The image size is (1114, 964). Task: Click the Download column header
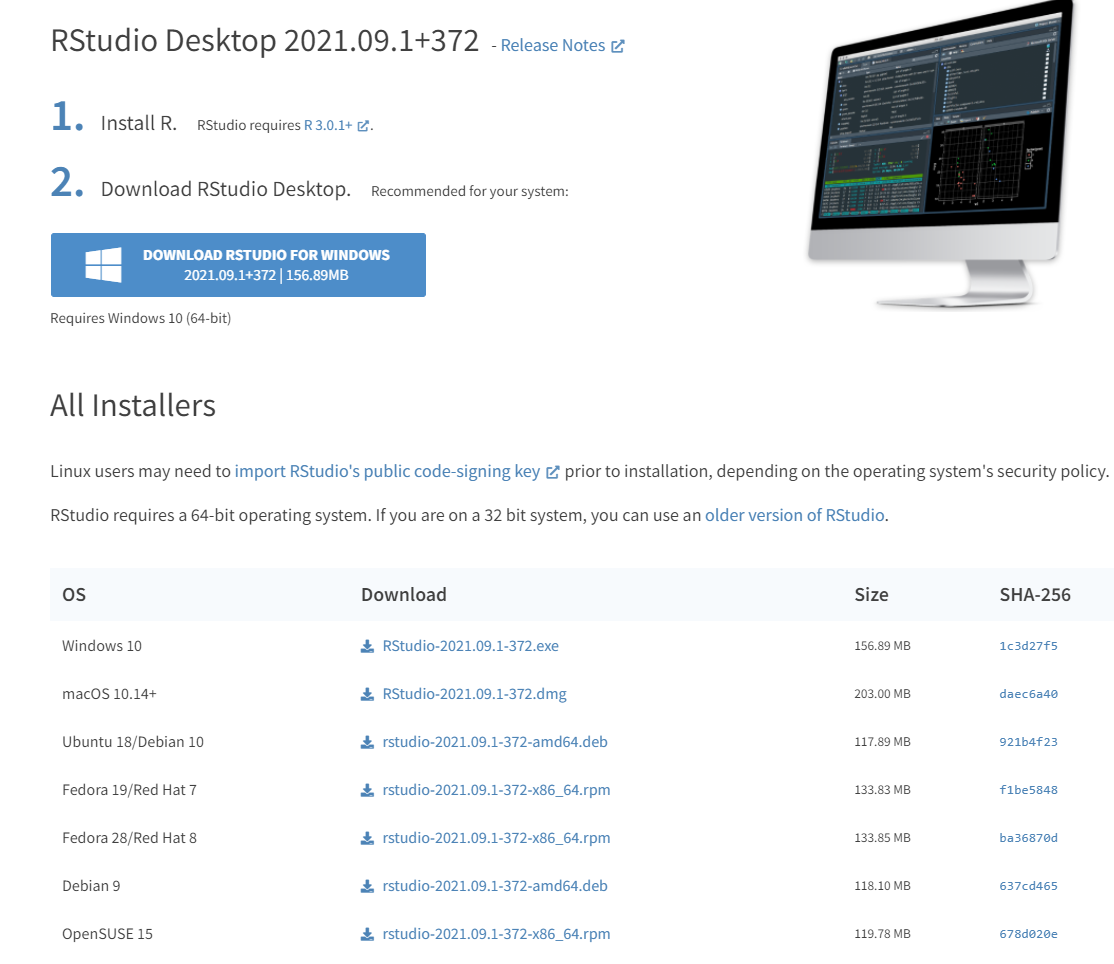point(404,595)
